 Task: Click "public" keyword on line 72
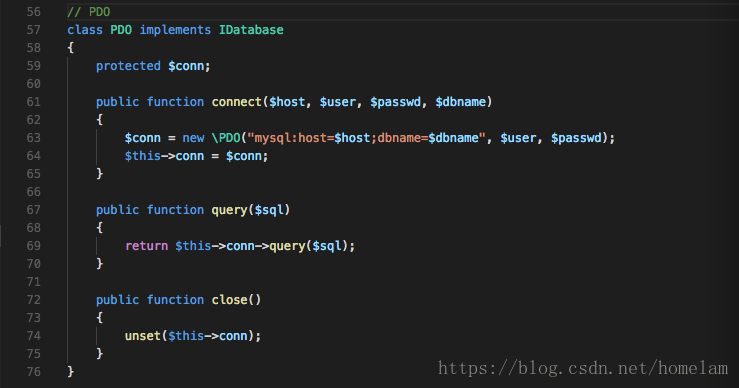117,300
